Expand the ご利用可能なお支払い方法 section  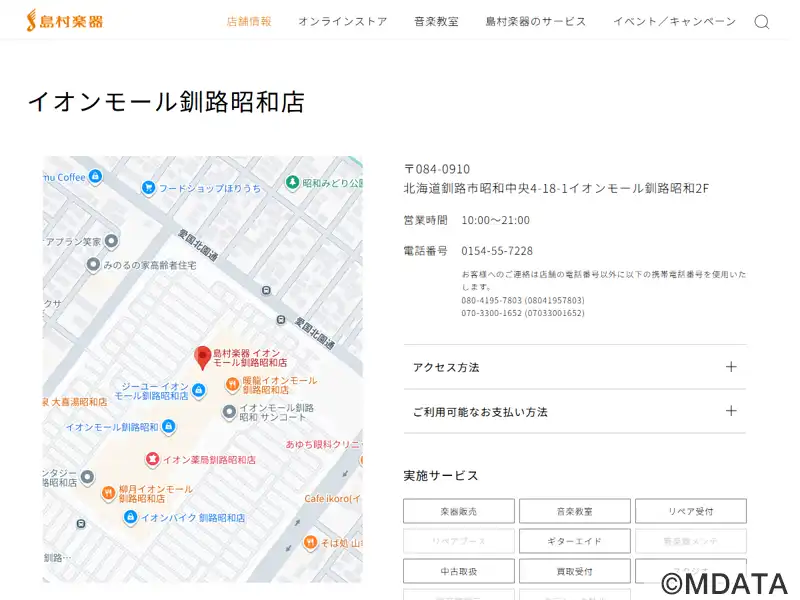574,412
